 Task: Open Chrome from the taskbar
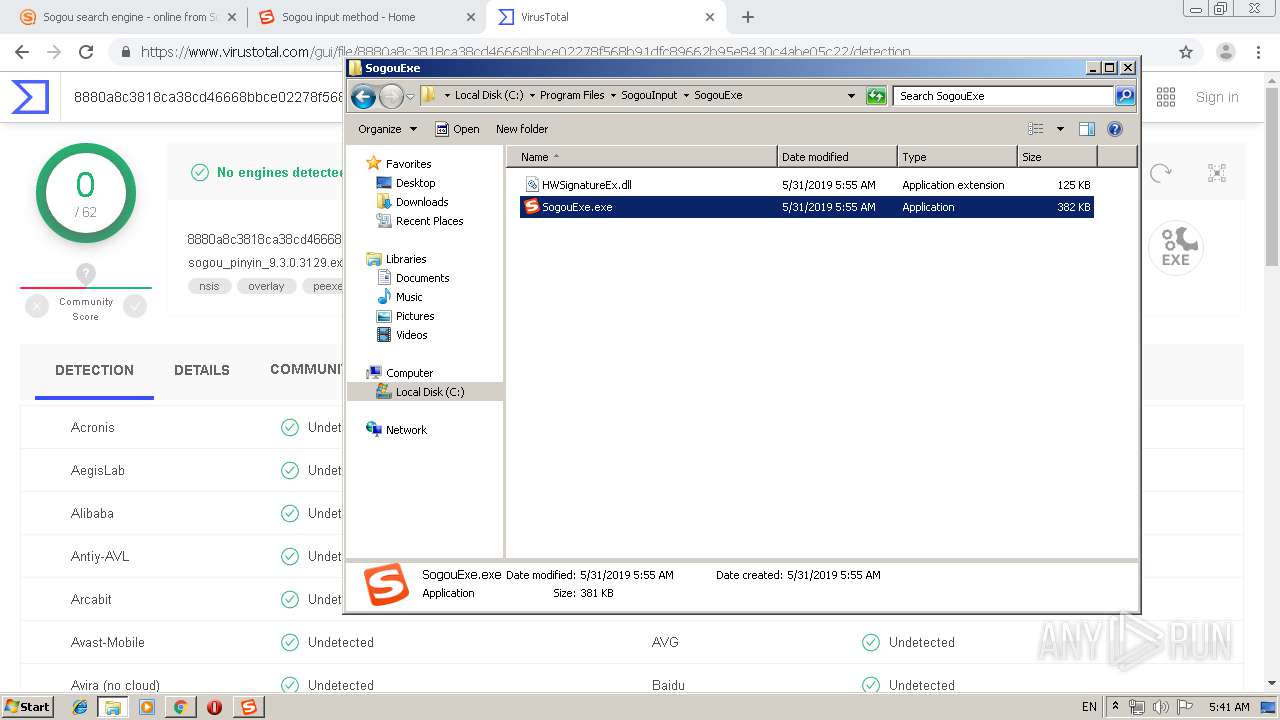[x=180, y=707]
